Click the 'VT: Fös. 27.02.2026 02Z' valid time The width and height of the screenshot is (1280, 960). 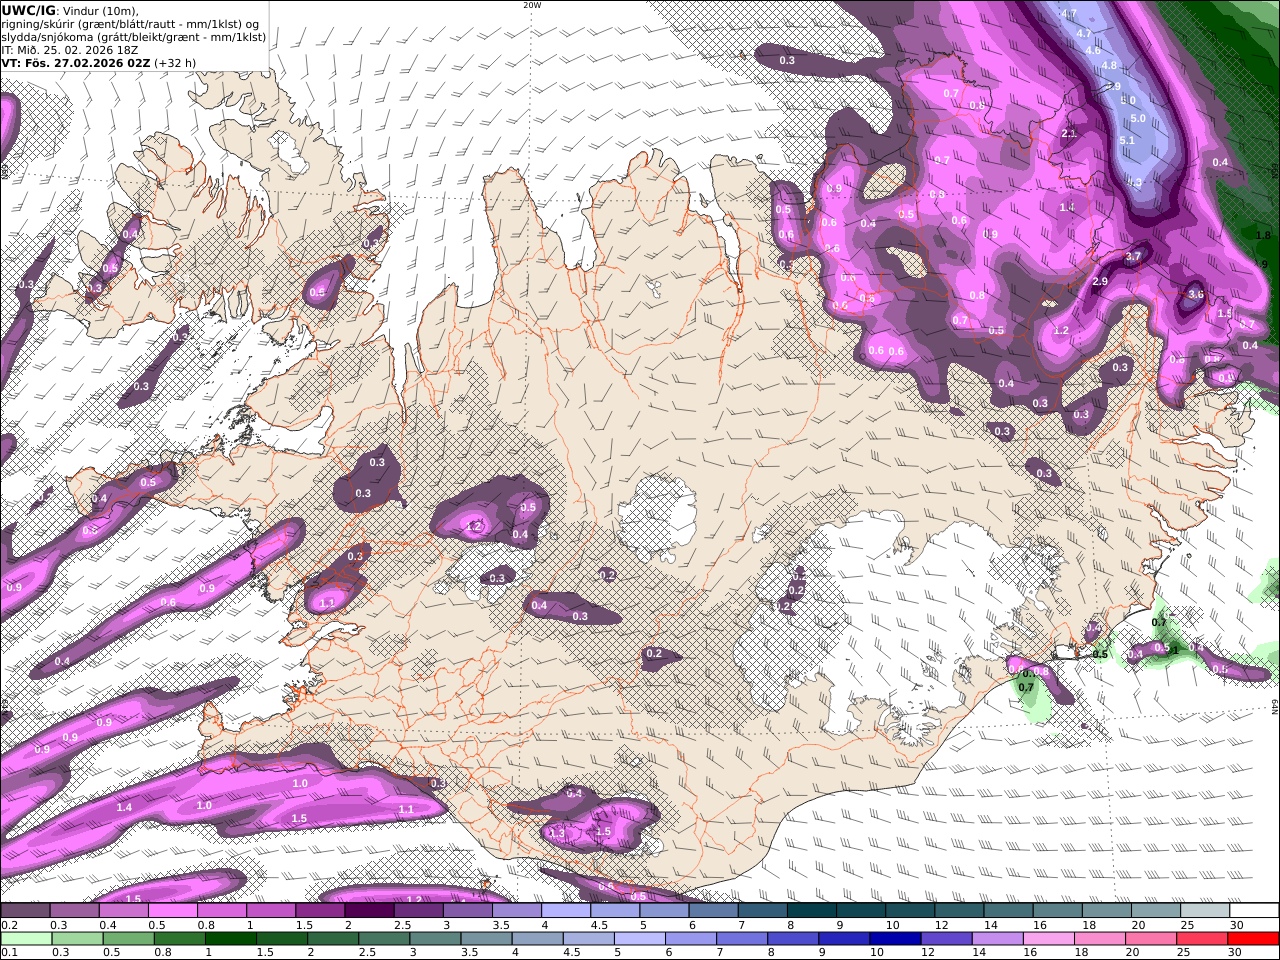point(75,62)
